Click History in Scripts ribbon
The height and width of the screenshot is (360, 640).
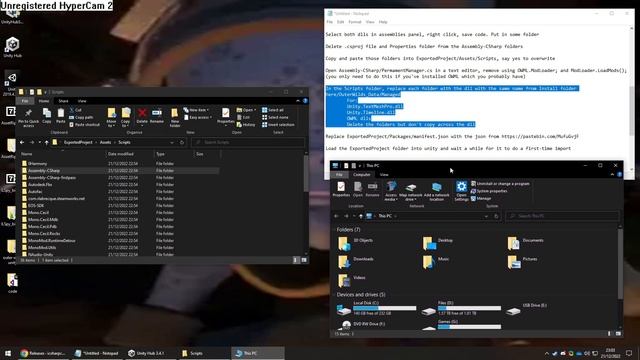point(246,124)
